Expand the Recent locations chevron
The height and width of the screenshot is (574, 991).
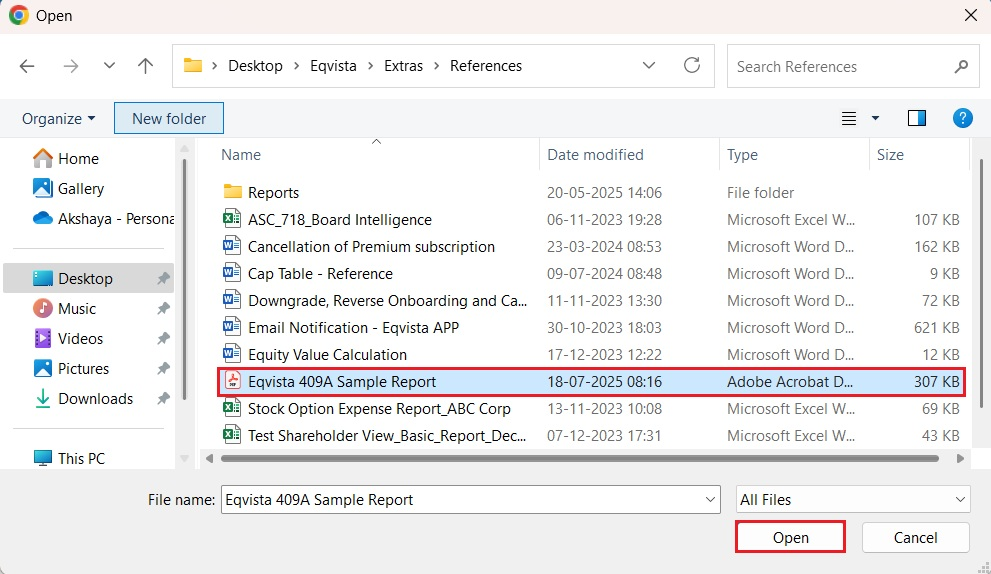coord(109,66)
